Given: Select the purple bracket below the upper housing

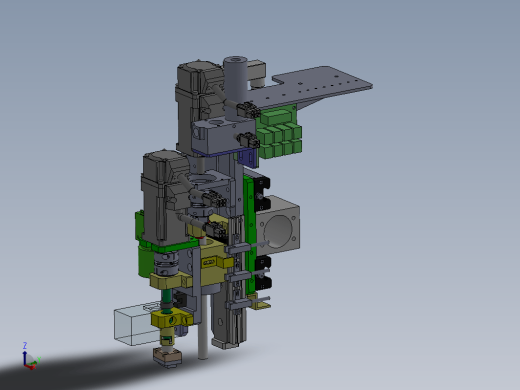Looking at the screenshot, I should click(x=248, y=158).
